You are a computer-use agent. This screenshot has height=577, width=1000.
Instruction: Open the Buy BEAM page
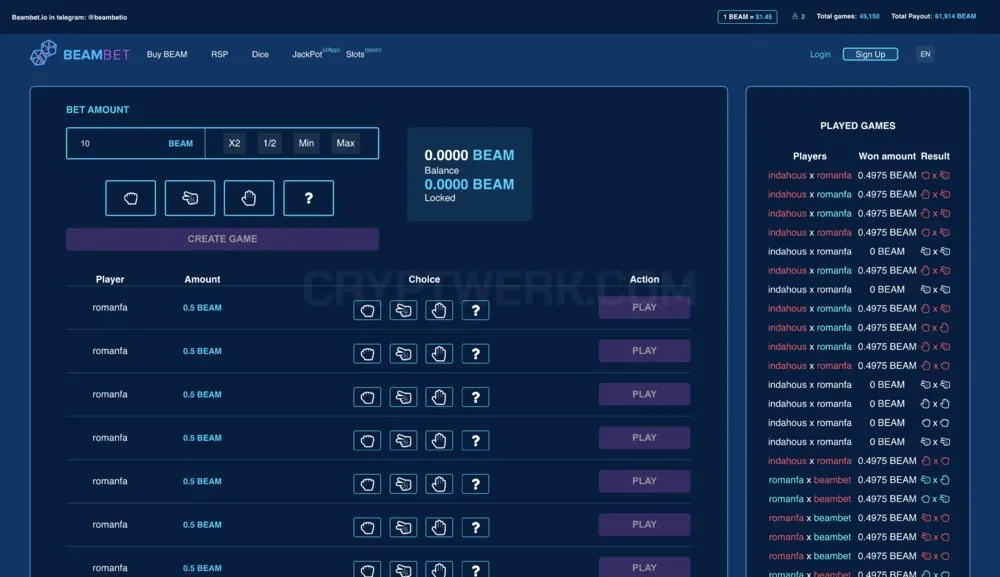(167, 54)
